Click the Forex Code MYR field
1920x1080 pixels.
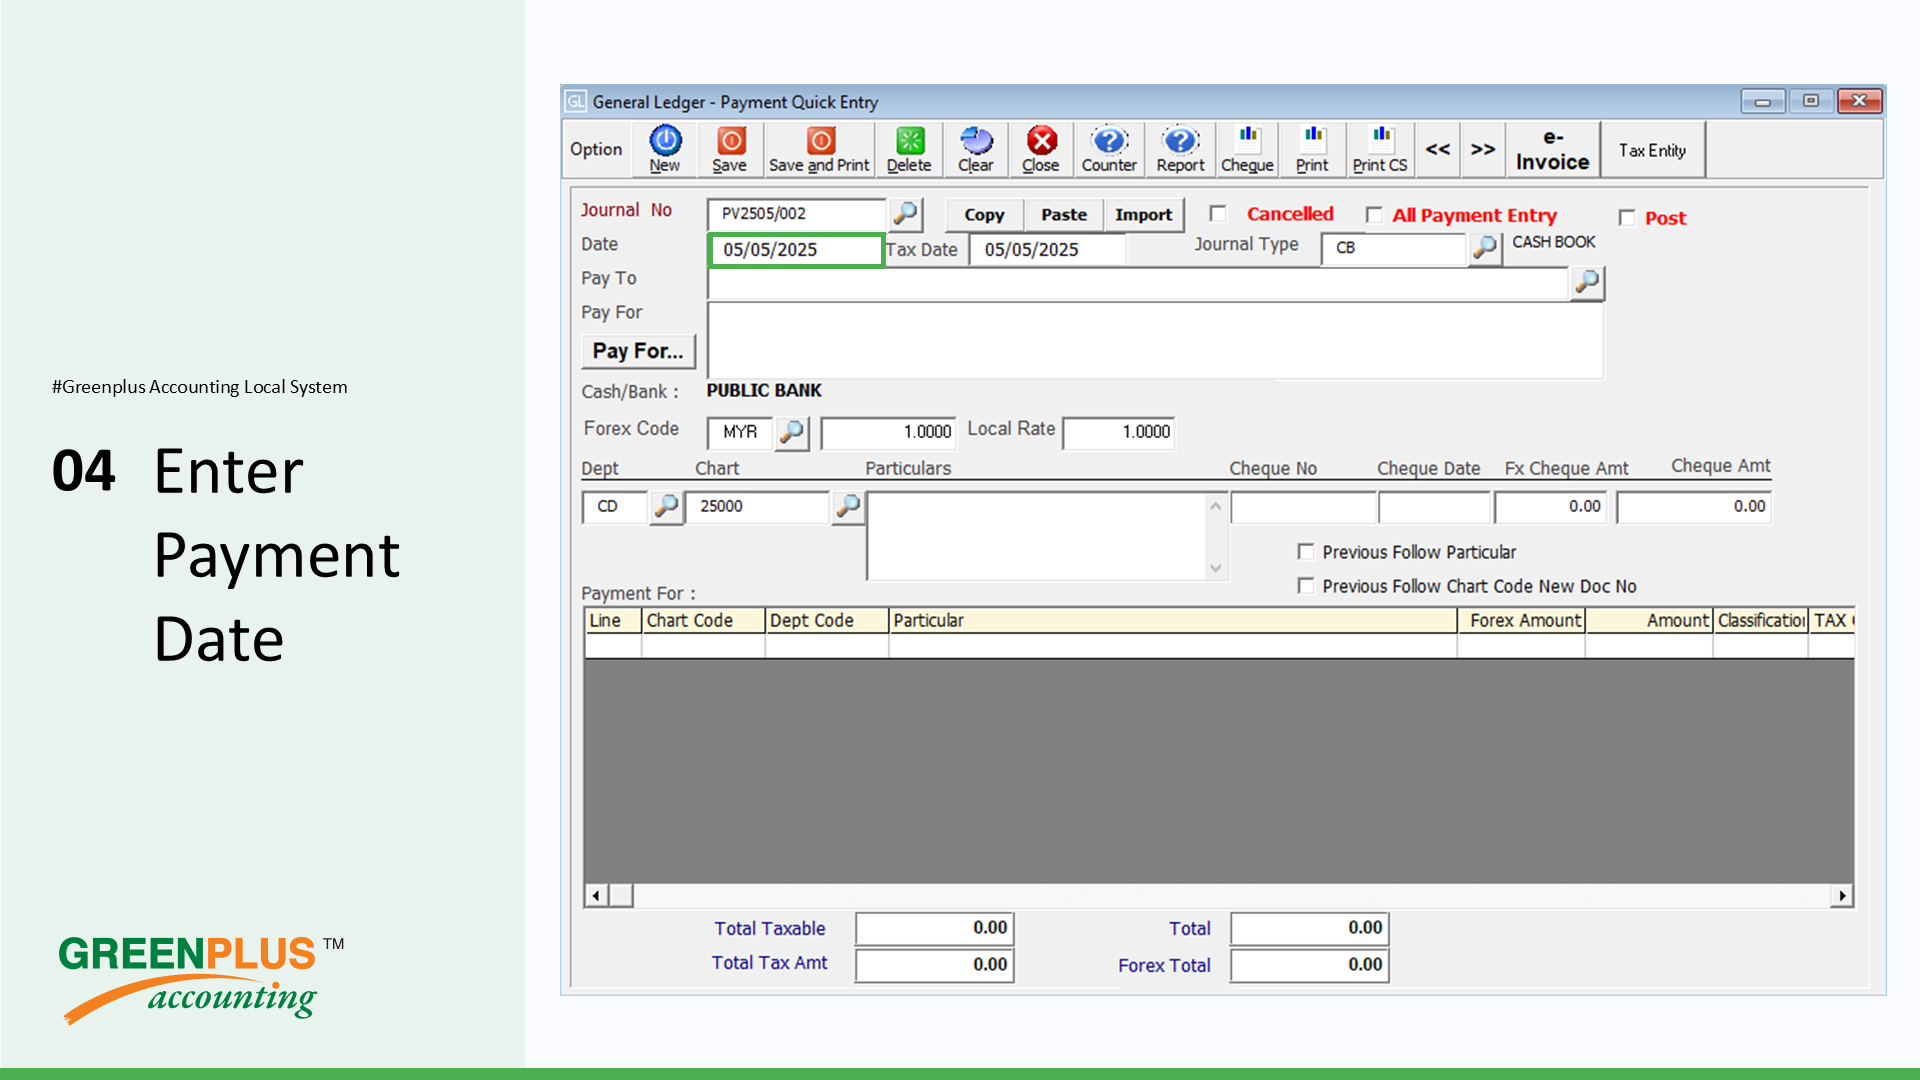[x=740, y=432]
